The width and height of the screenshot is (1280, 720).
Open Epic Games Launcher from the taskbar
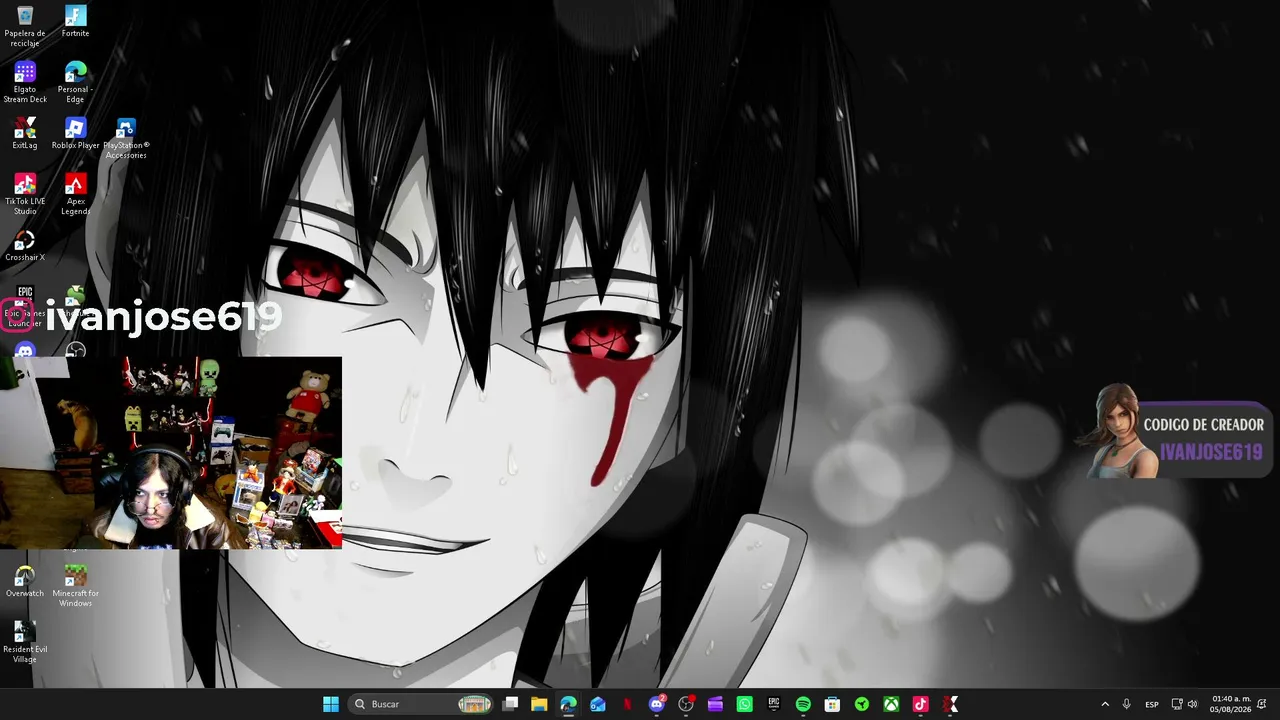[x=773, y=704]
